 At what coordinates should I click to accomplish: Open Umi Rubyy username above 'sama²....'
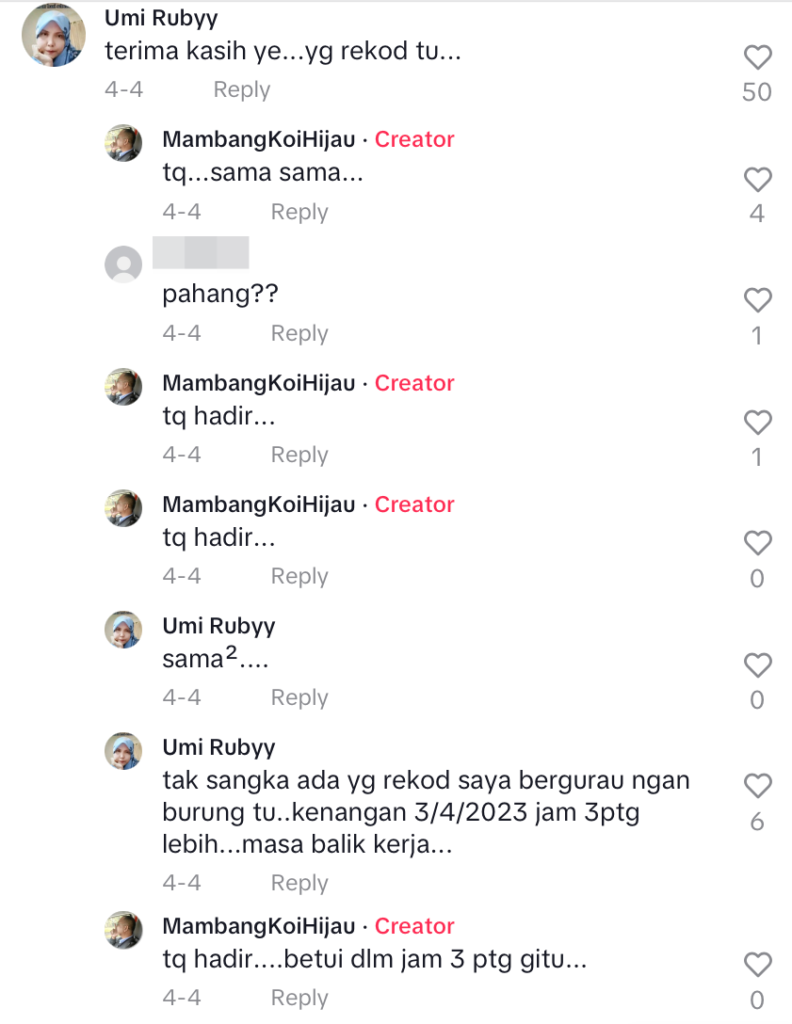click(218, 626)
